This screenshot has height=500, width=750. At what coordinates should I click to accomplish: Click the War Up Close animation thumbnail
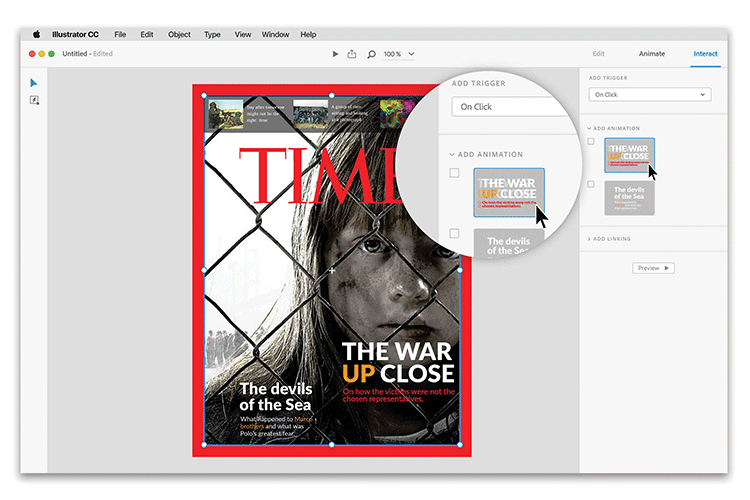tap(629, 155)
